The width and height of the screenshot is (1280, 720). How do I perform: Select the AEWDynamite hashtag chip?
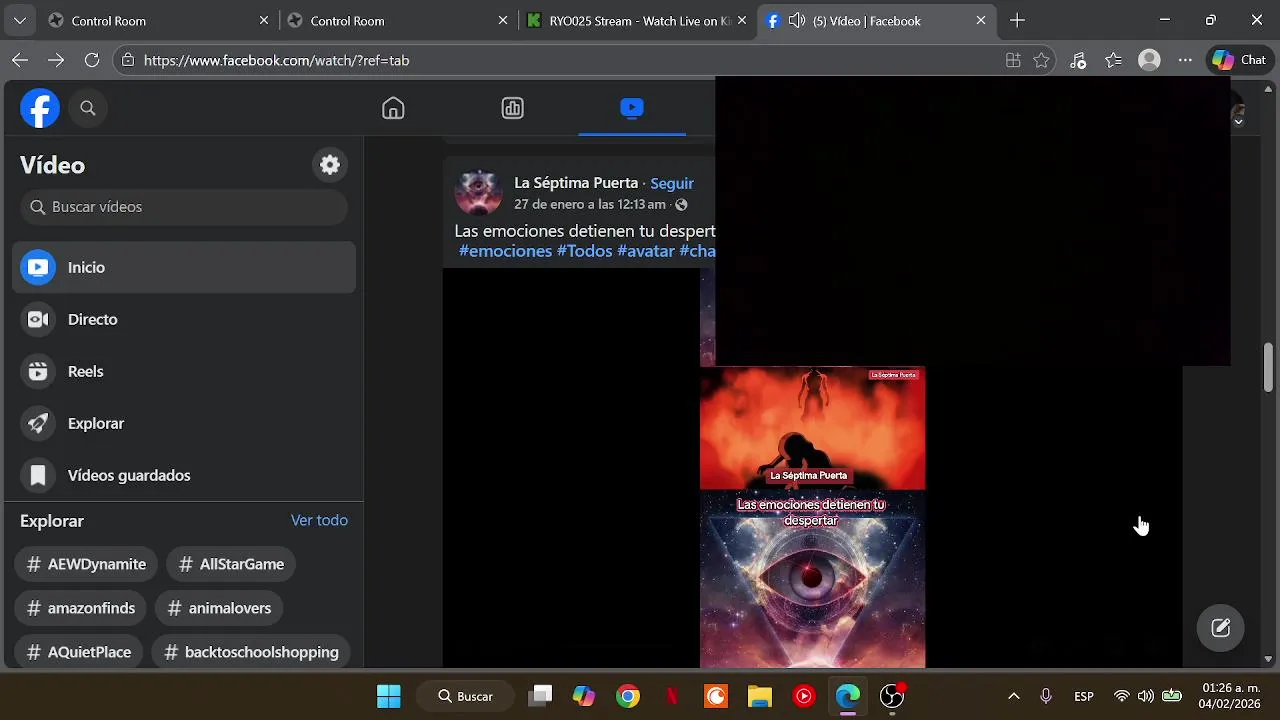(x=86, y=564)
